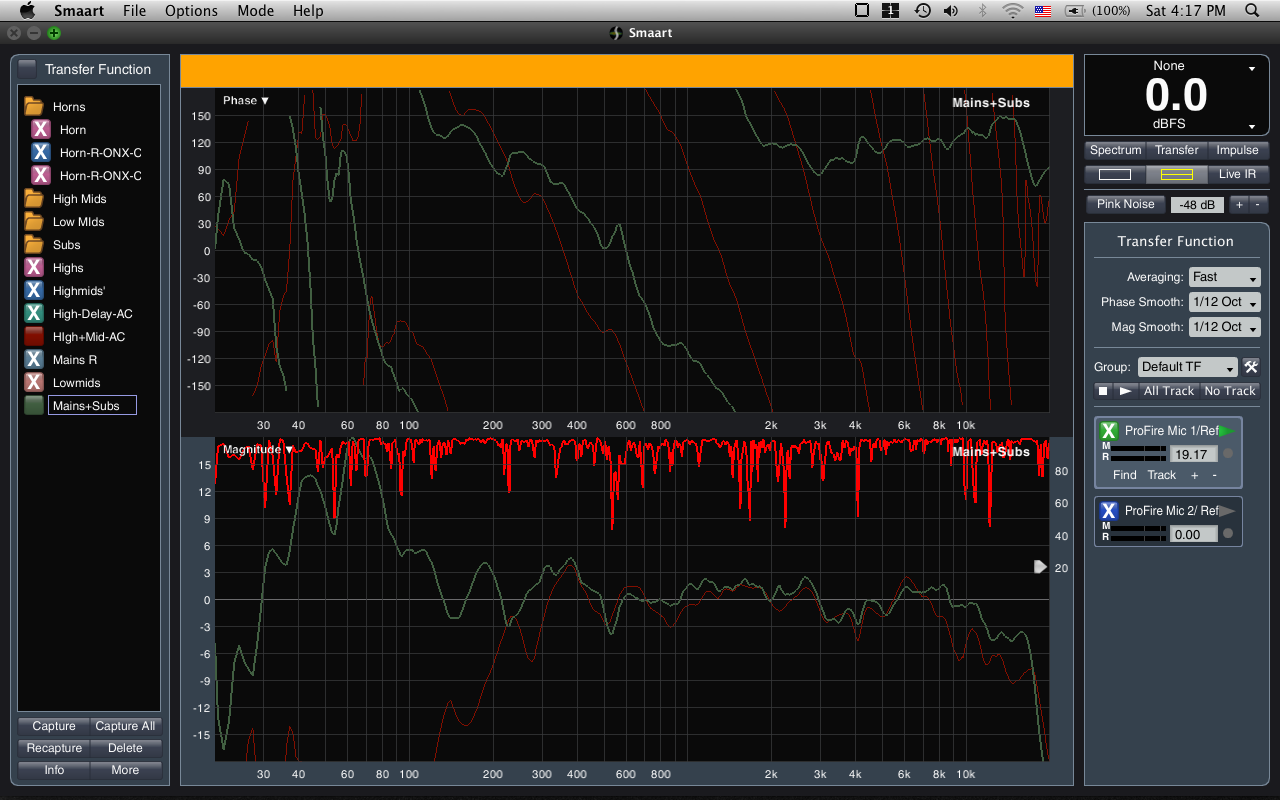Open the Phase plot type dropdown
The height and width of the screenshot is (800, 1280).
point(246,100)
